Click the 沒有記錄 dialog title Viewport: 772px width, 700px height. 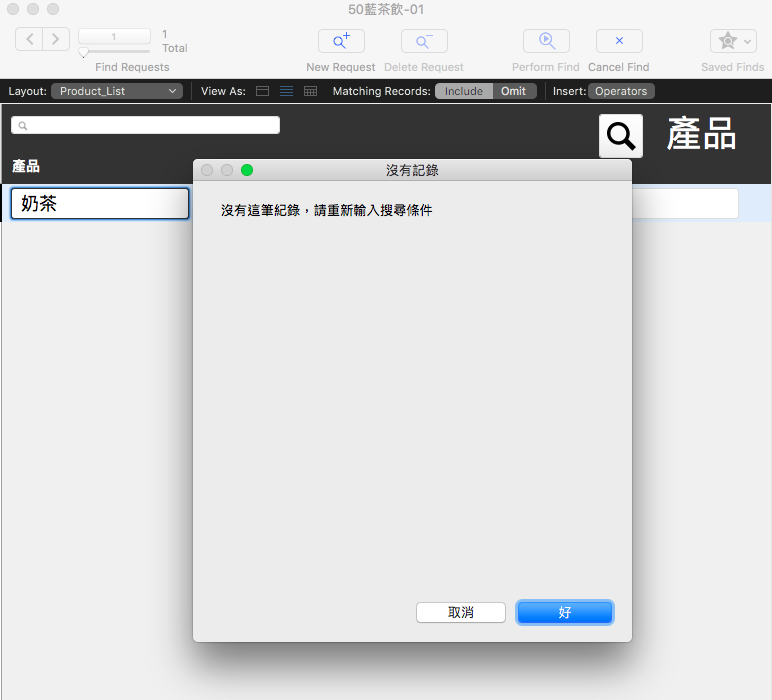[412, 170]
